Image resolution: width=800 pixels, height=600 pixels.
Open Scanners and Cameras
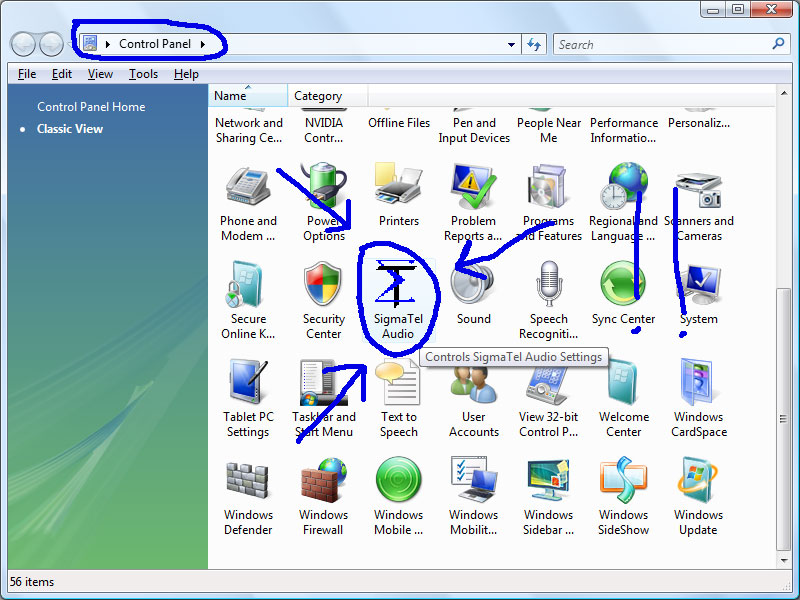pyautogui.click(x=698, y=204)
